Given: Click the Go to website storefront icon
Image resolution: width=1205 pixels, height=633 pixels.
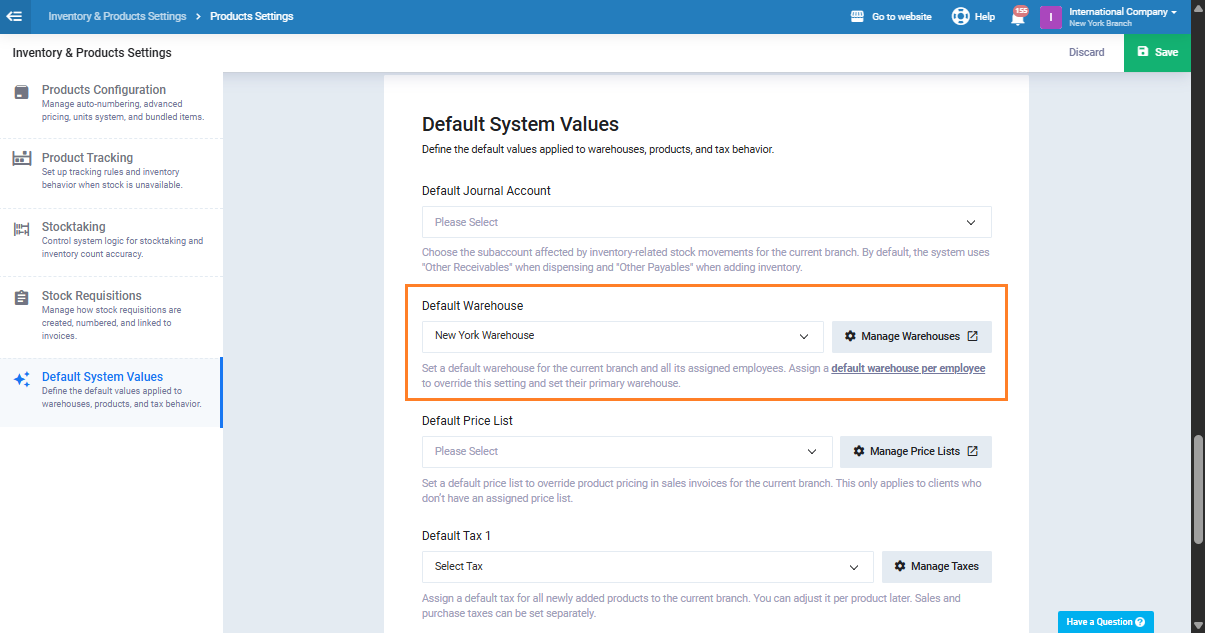Looking at the screenshot, I should click(857, 17).
